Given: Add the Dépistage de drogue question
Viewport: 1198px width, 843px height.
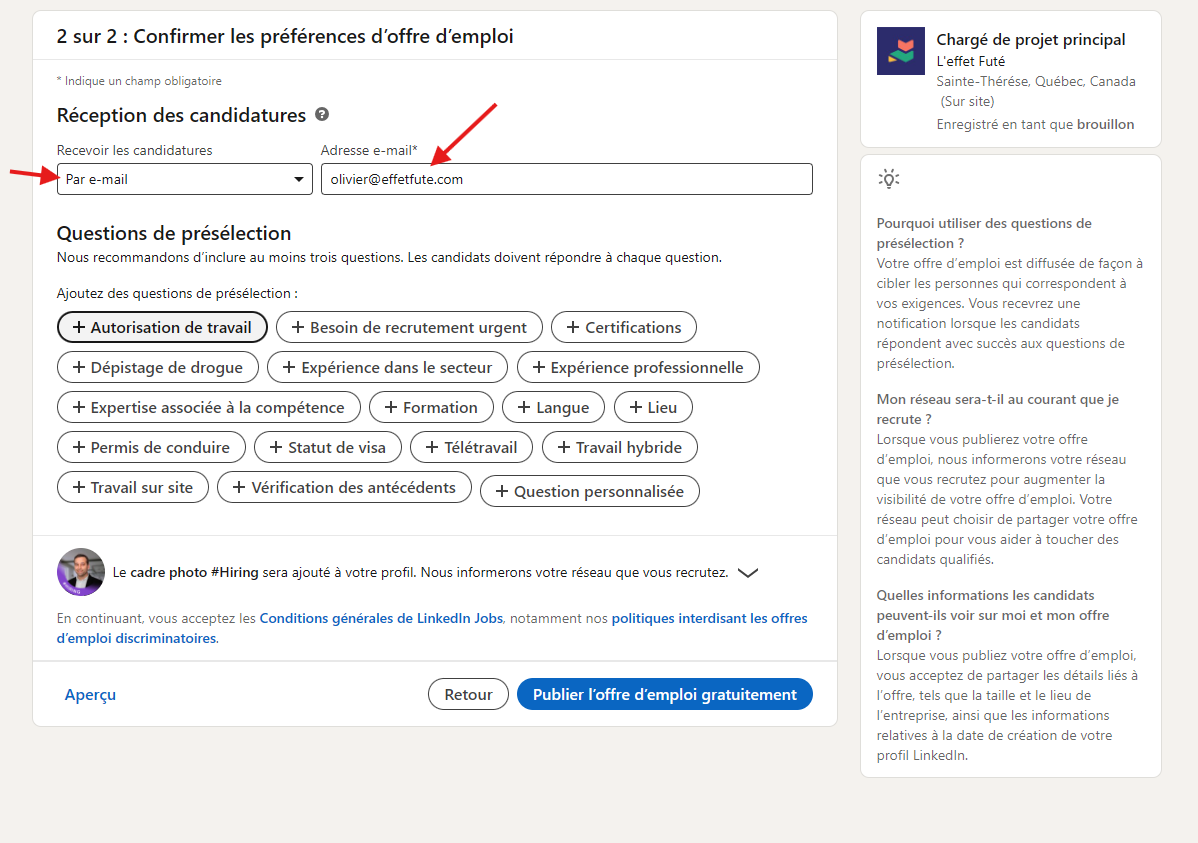Looking at the screenshot, I should click(x=157, y=367).
